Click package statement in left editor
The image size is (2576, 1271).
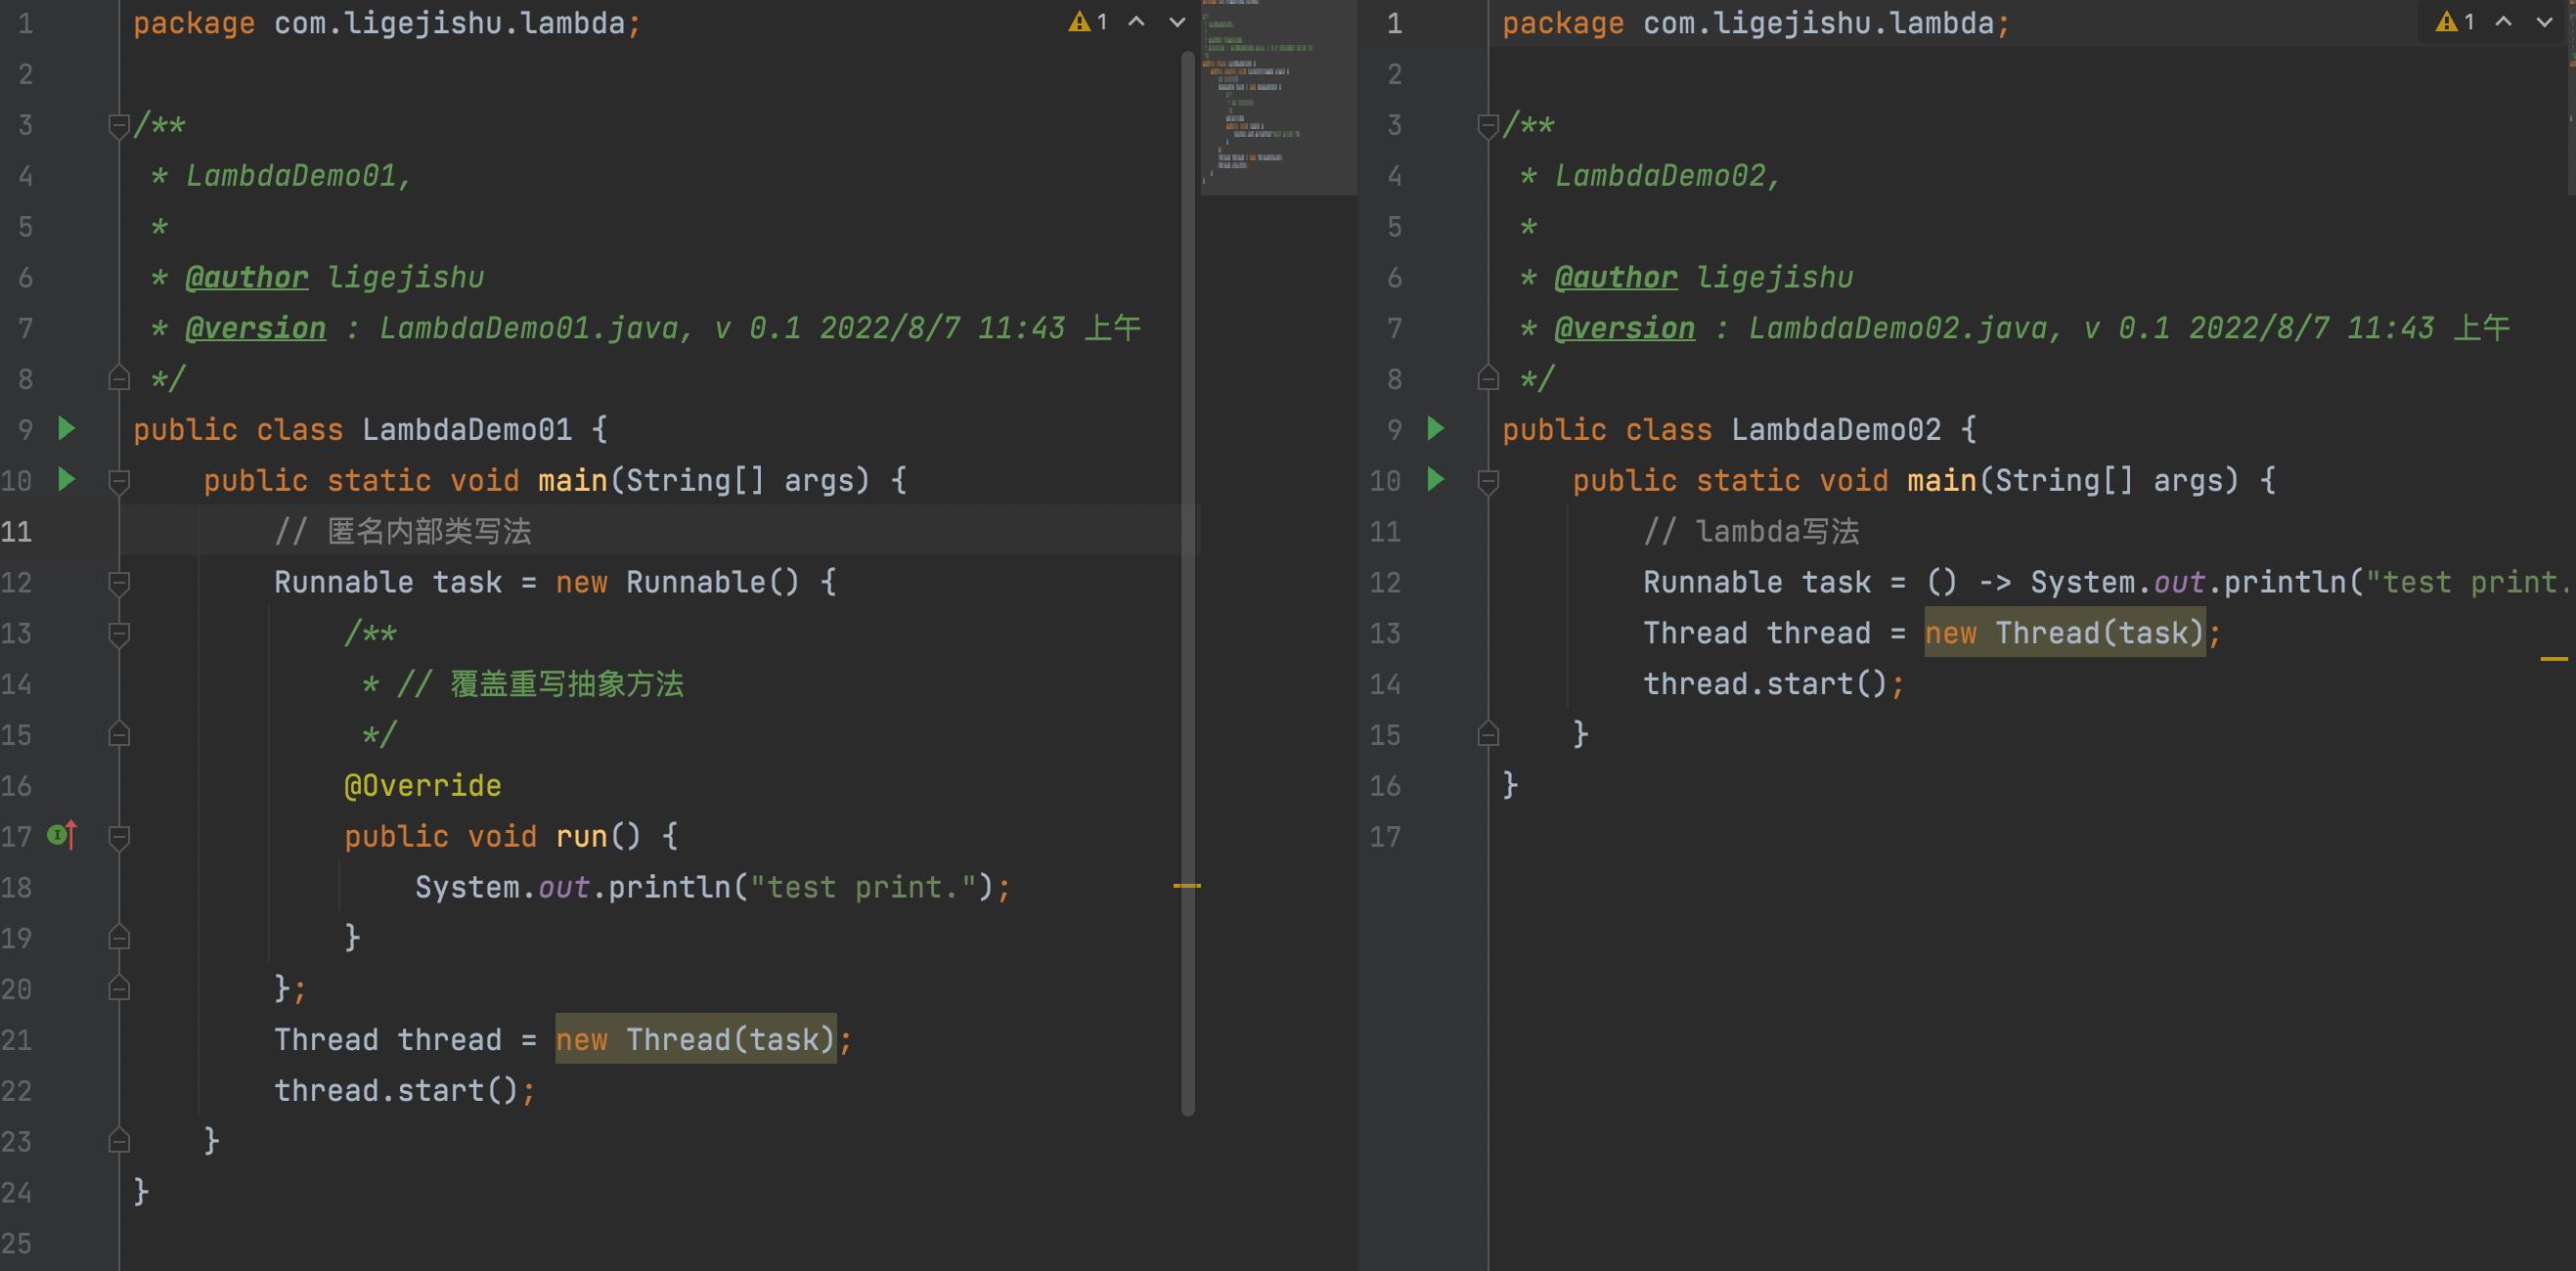point(387,23)
